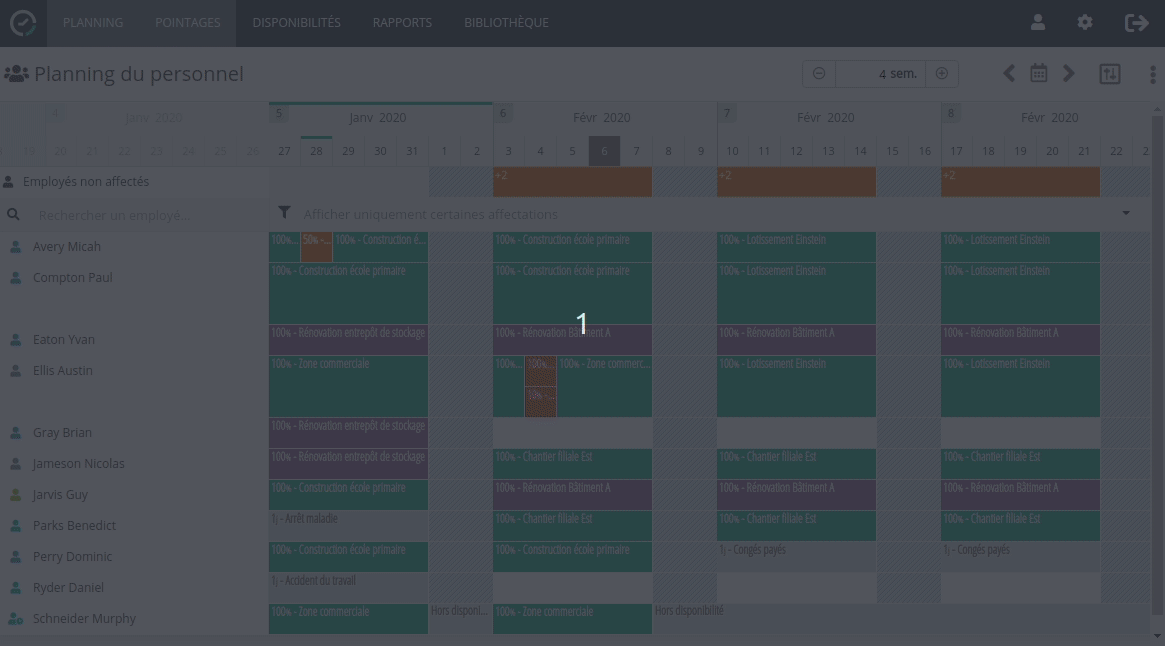The image size is (1165, 646).
Task: Select employee Avery Micah
Action: tap(66, 247)
